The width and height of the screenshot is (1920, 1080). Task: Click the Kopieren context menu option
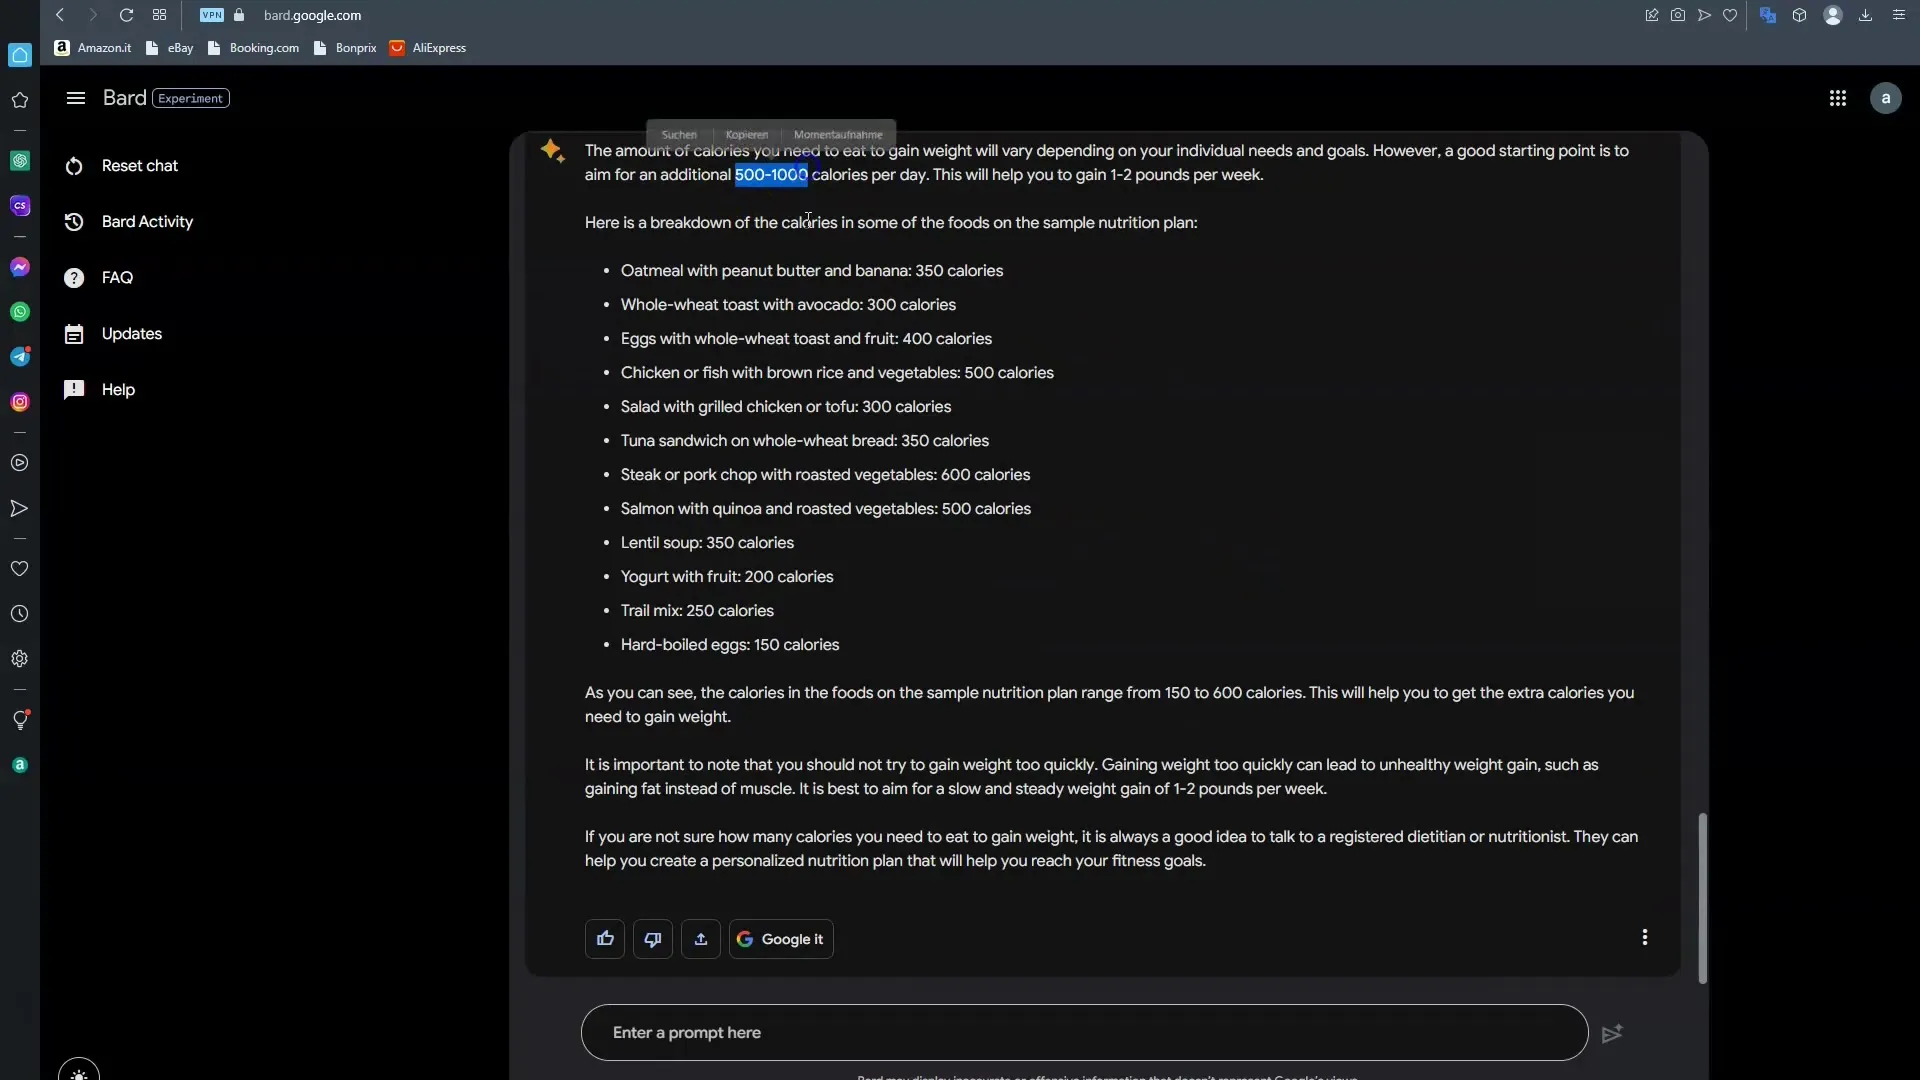point(746,135)
